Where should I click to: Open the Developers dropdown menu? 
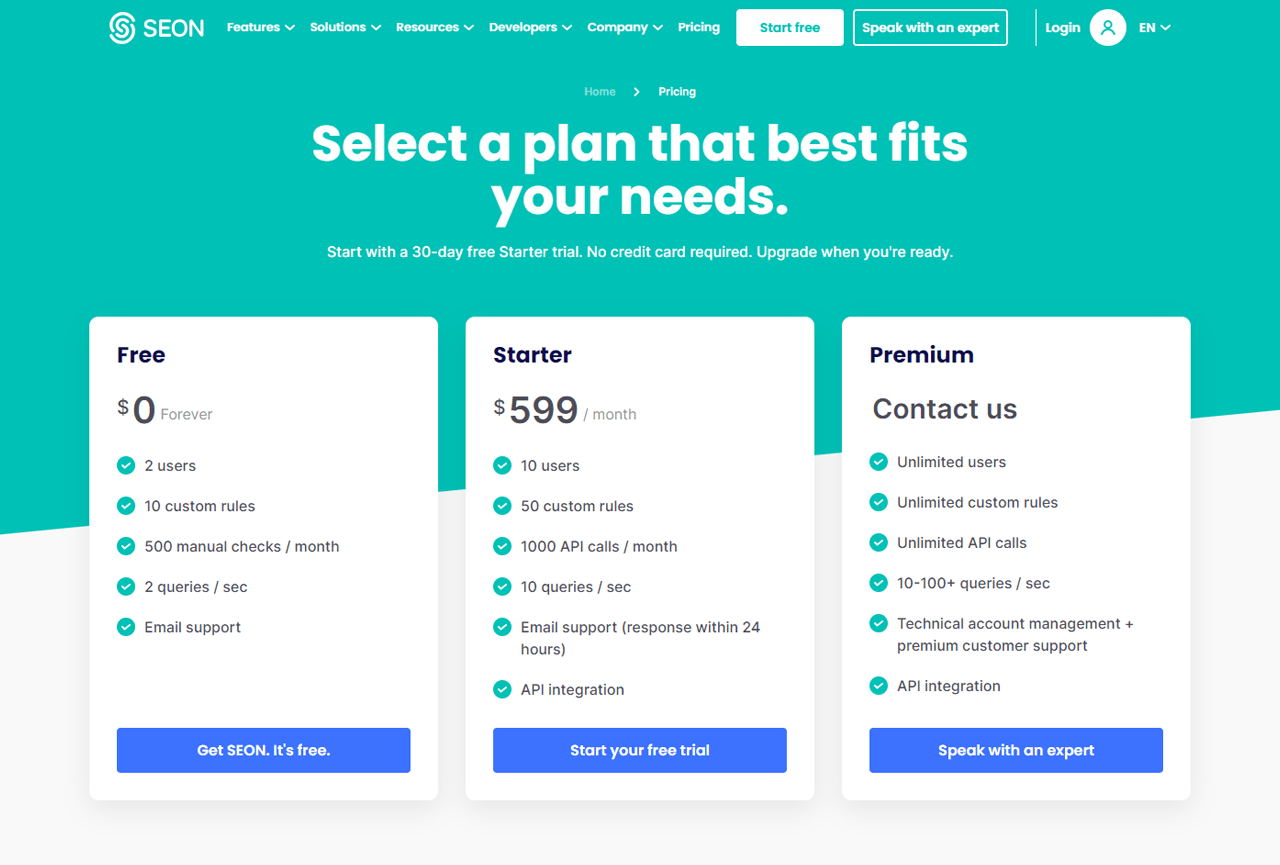[530, 27]
